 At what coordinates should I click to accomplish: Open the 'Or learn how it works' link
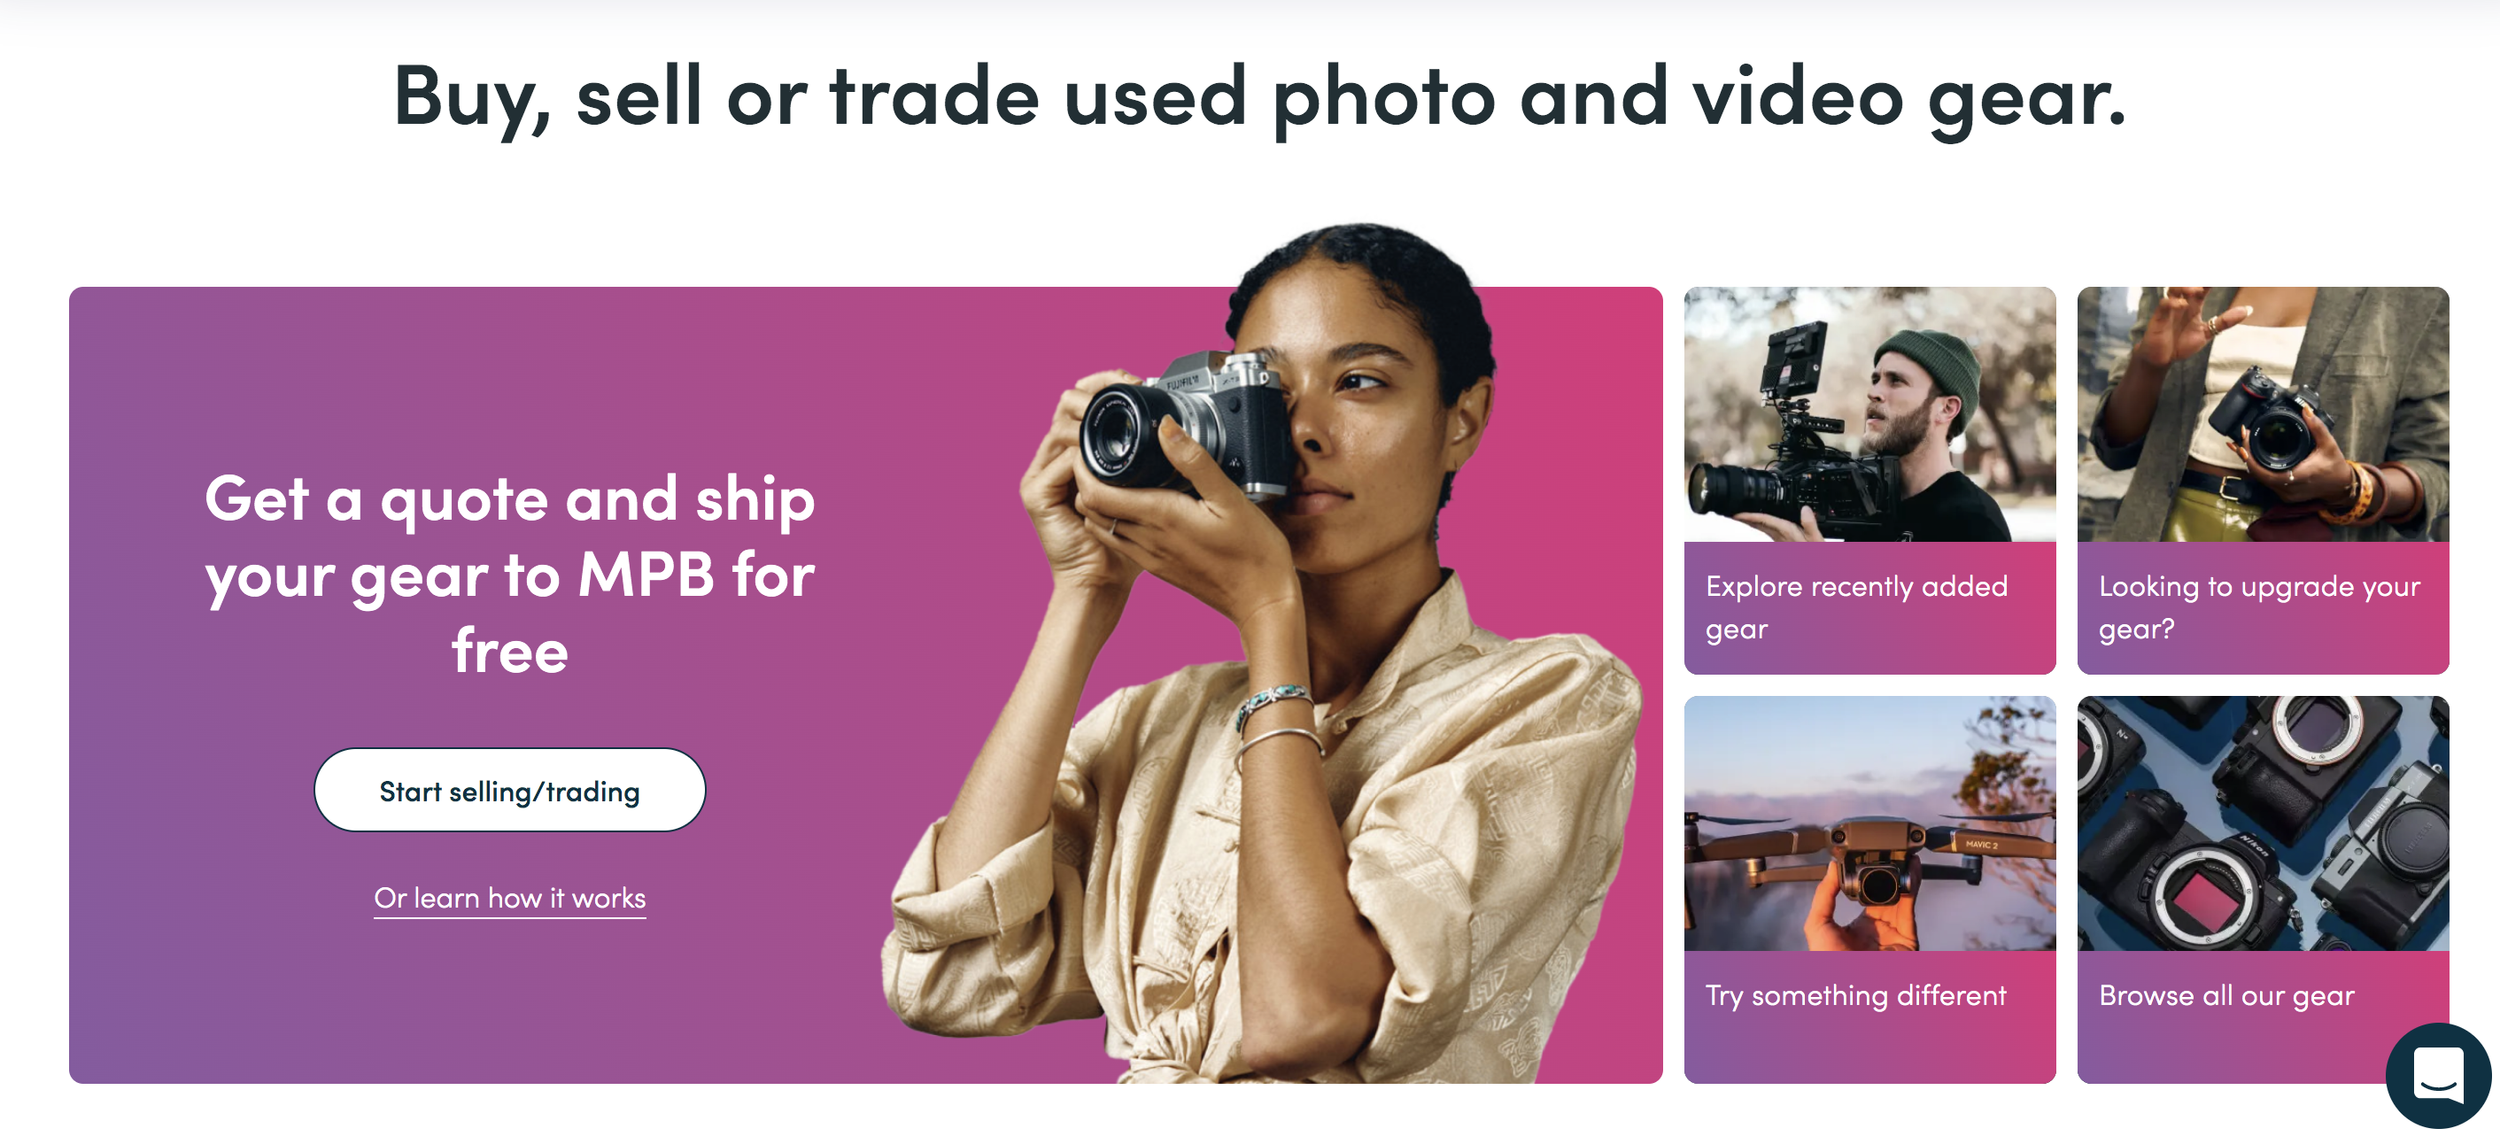[x=510, y=898]
